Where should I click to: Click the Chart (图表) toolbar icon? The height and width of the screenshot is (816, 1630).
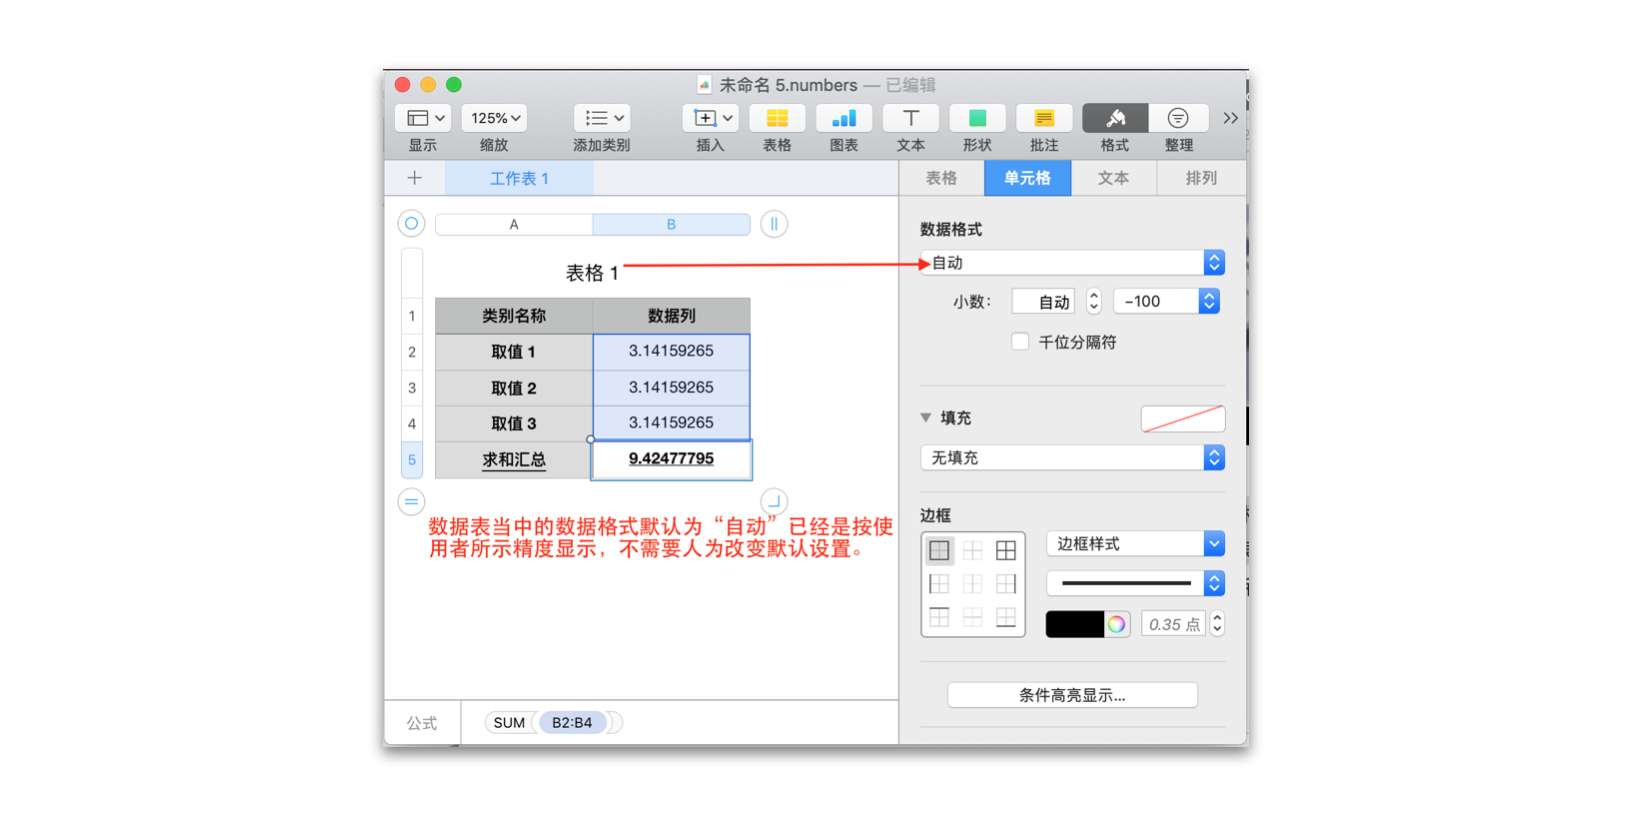[x=843, y=119]
